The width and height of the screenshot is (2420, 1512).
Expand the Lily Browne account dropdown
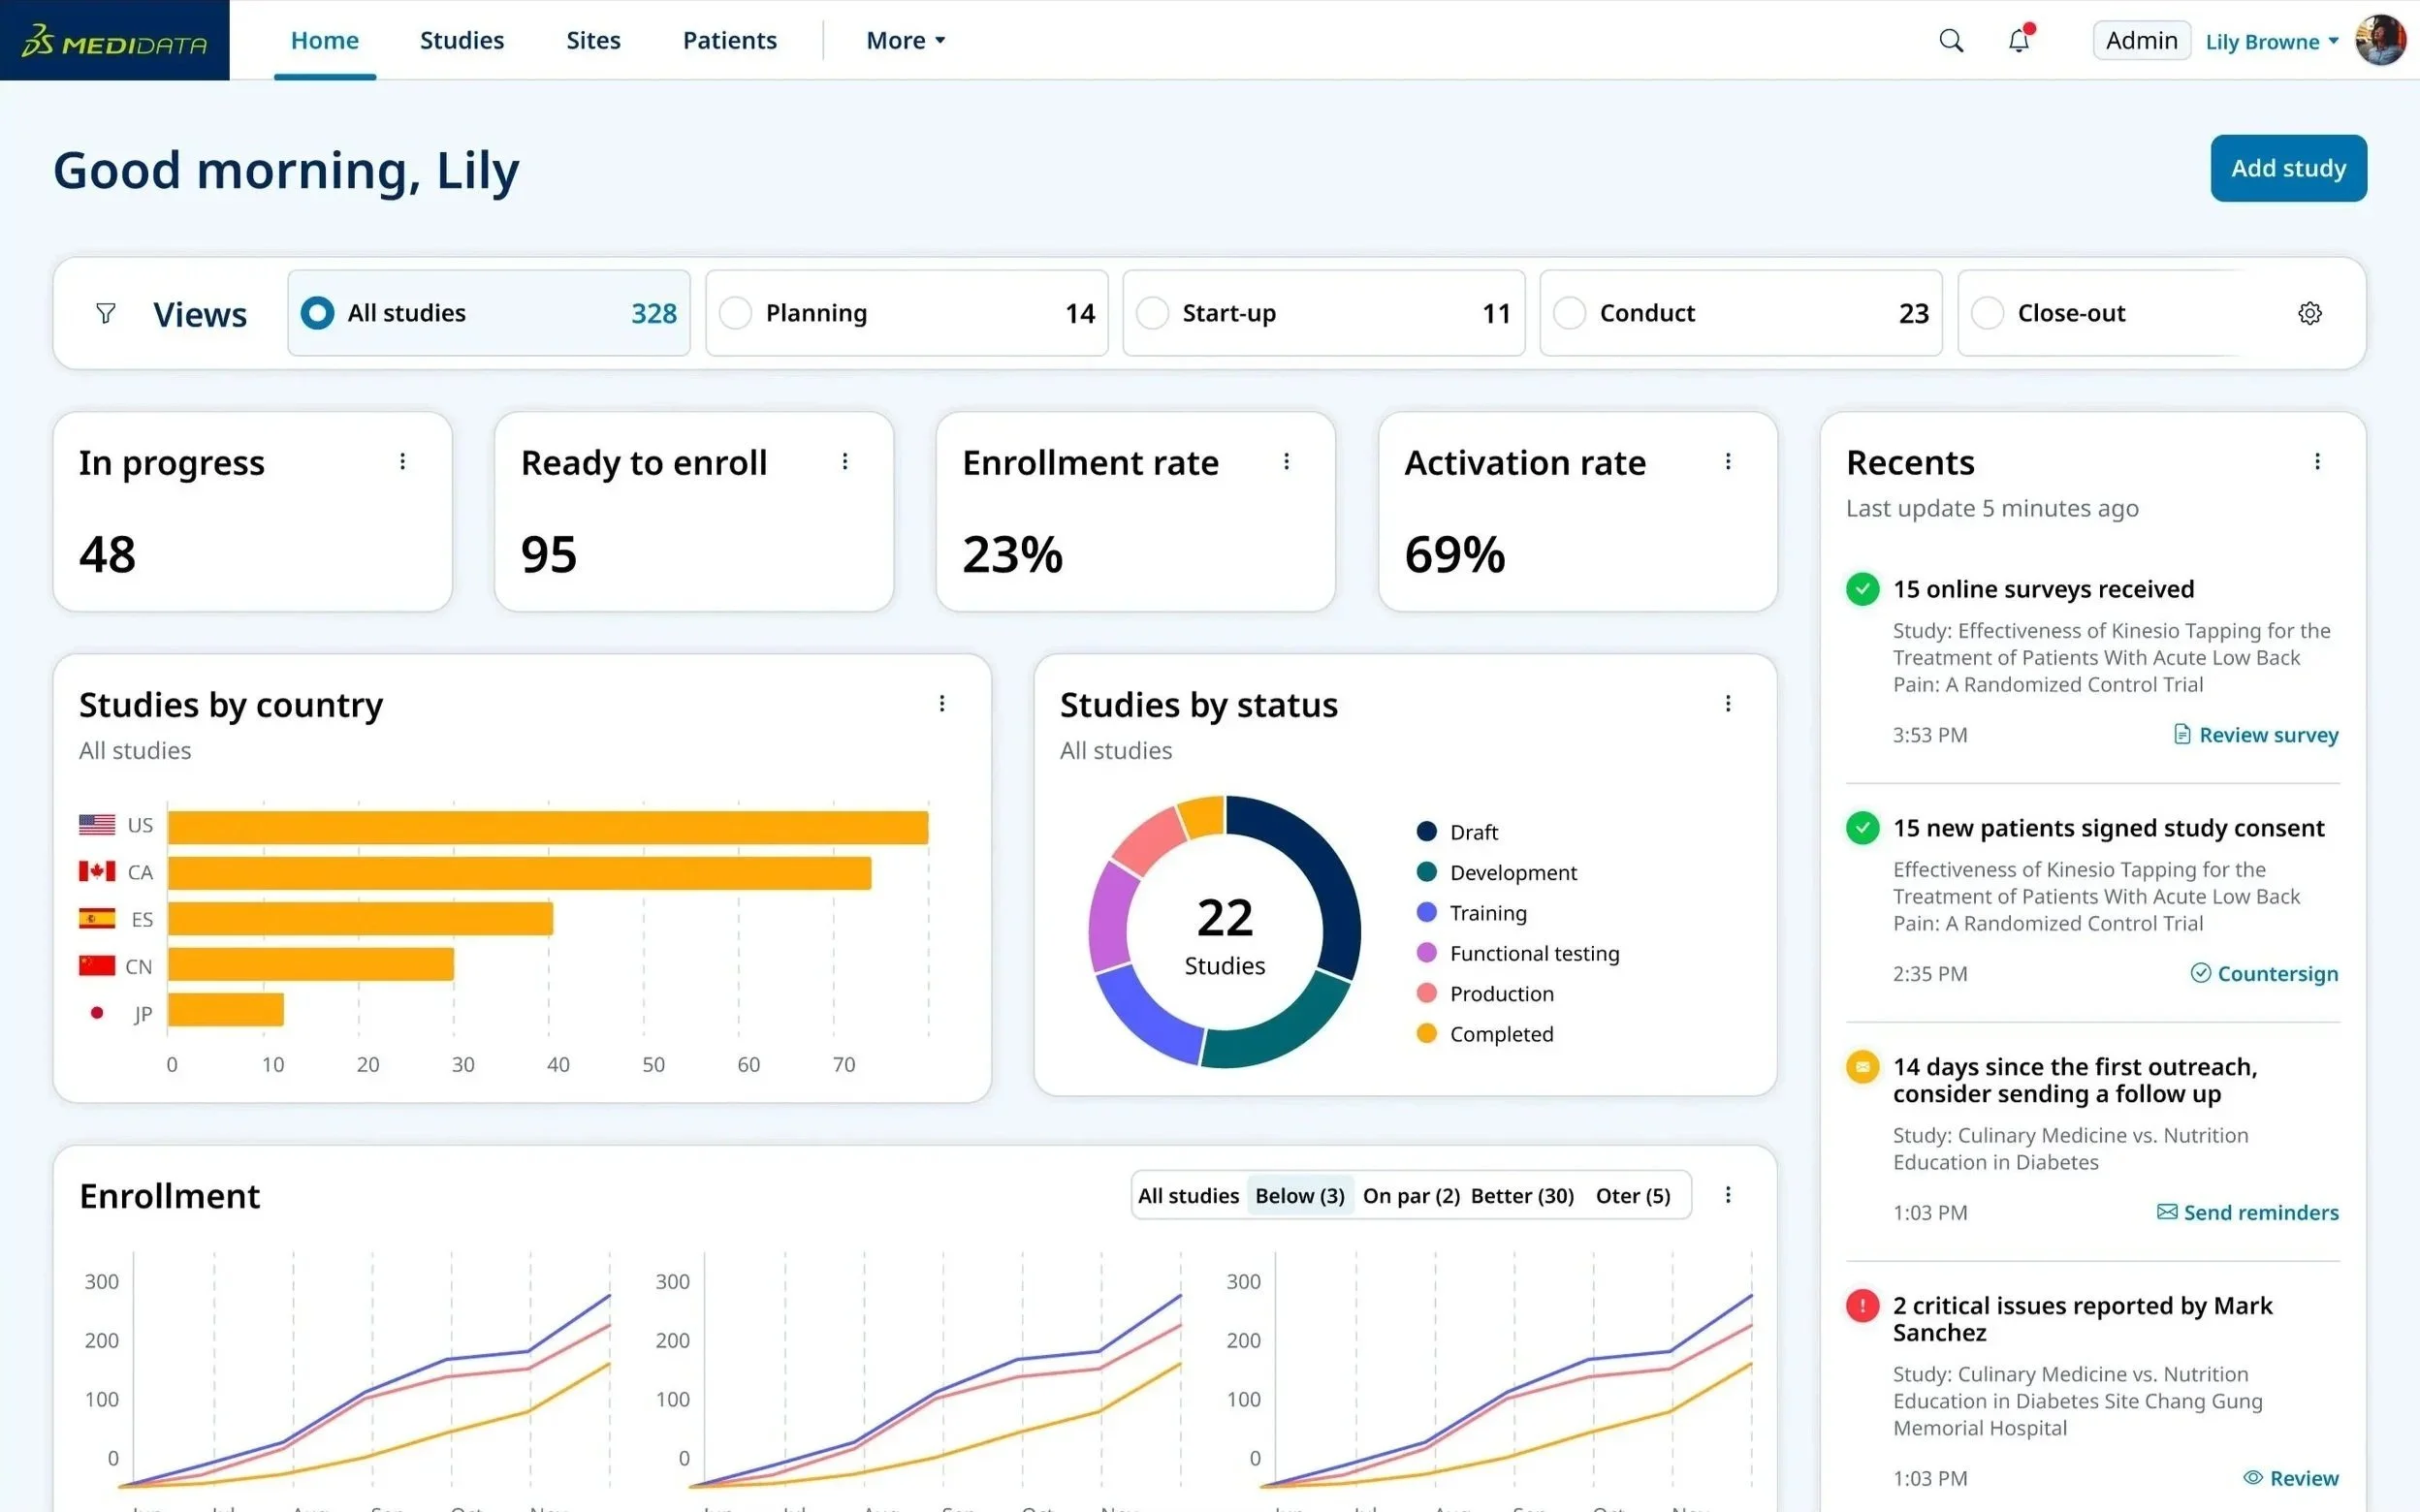pyautogui.click(x=2272, y=42)
